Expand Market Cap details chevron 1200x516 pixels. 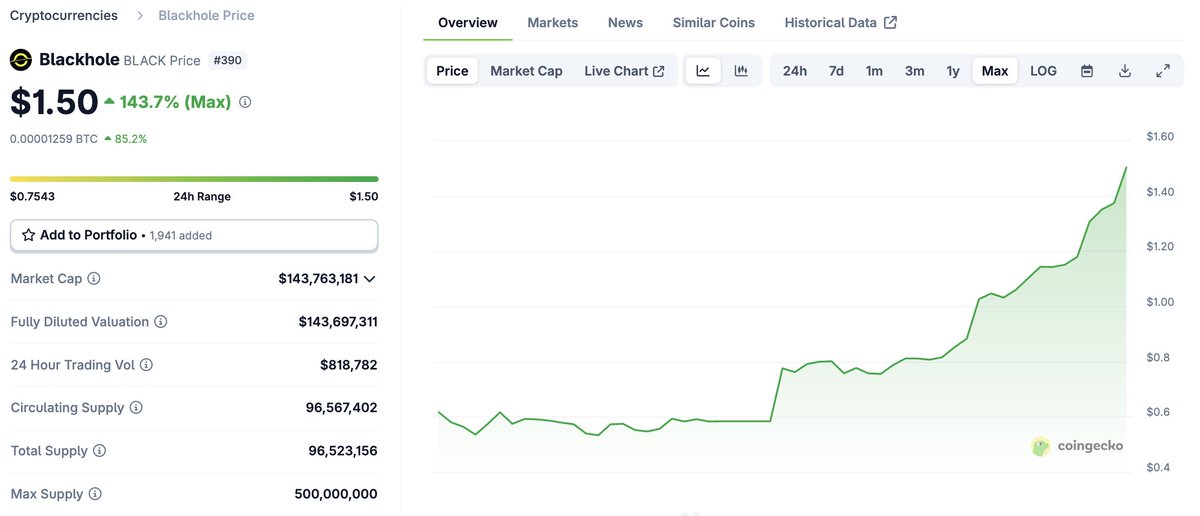click(x=370, y=279)
